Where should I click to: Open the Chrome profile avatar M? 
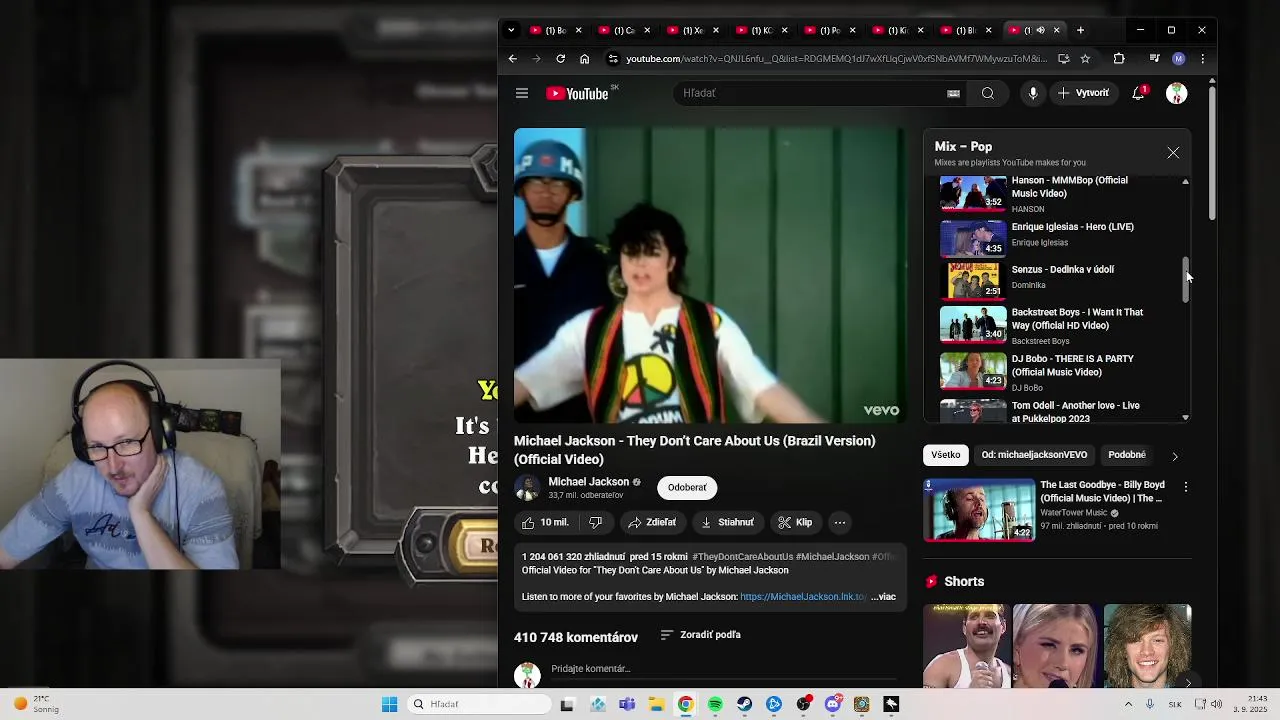(1179, 59)
